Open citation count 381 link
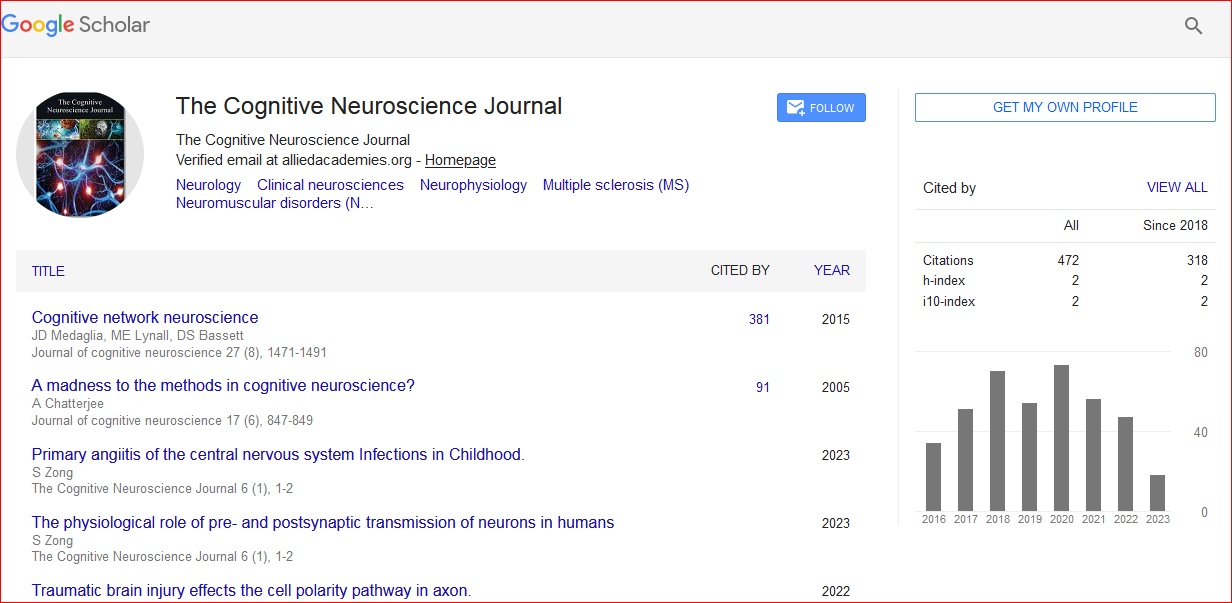The height and width of the screenshot is (603, 1232). pyautogui.click(x=759, y=320)
